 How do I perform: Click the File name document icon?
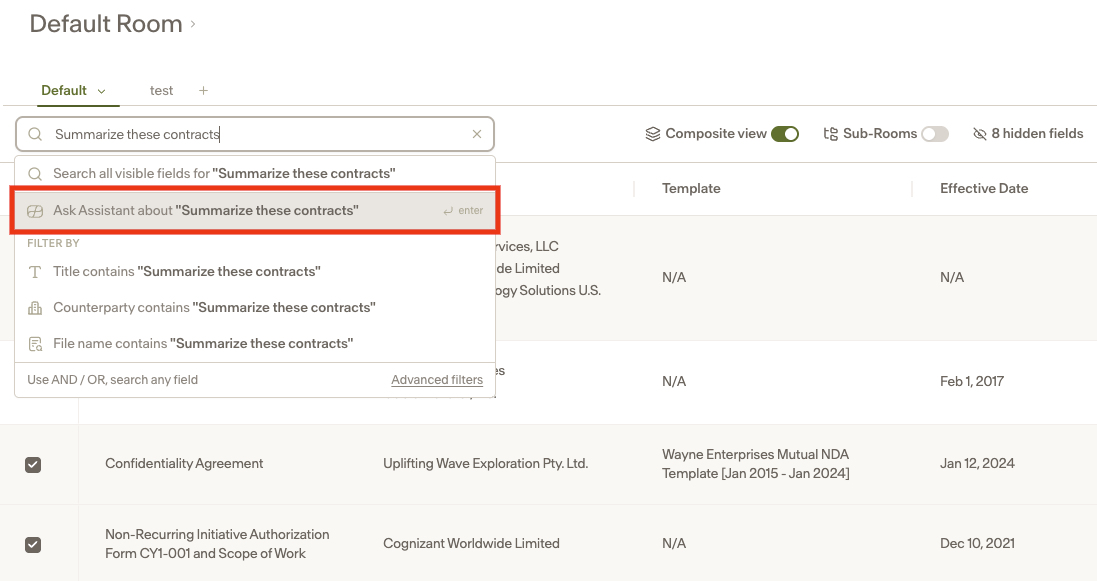[x=35, y=344]
